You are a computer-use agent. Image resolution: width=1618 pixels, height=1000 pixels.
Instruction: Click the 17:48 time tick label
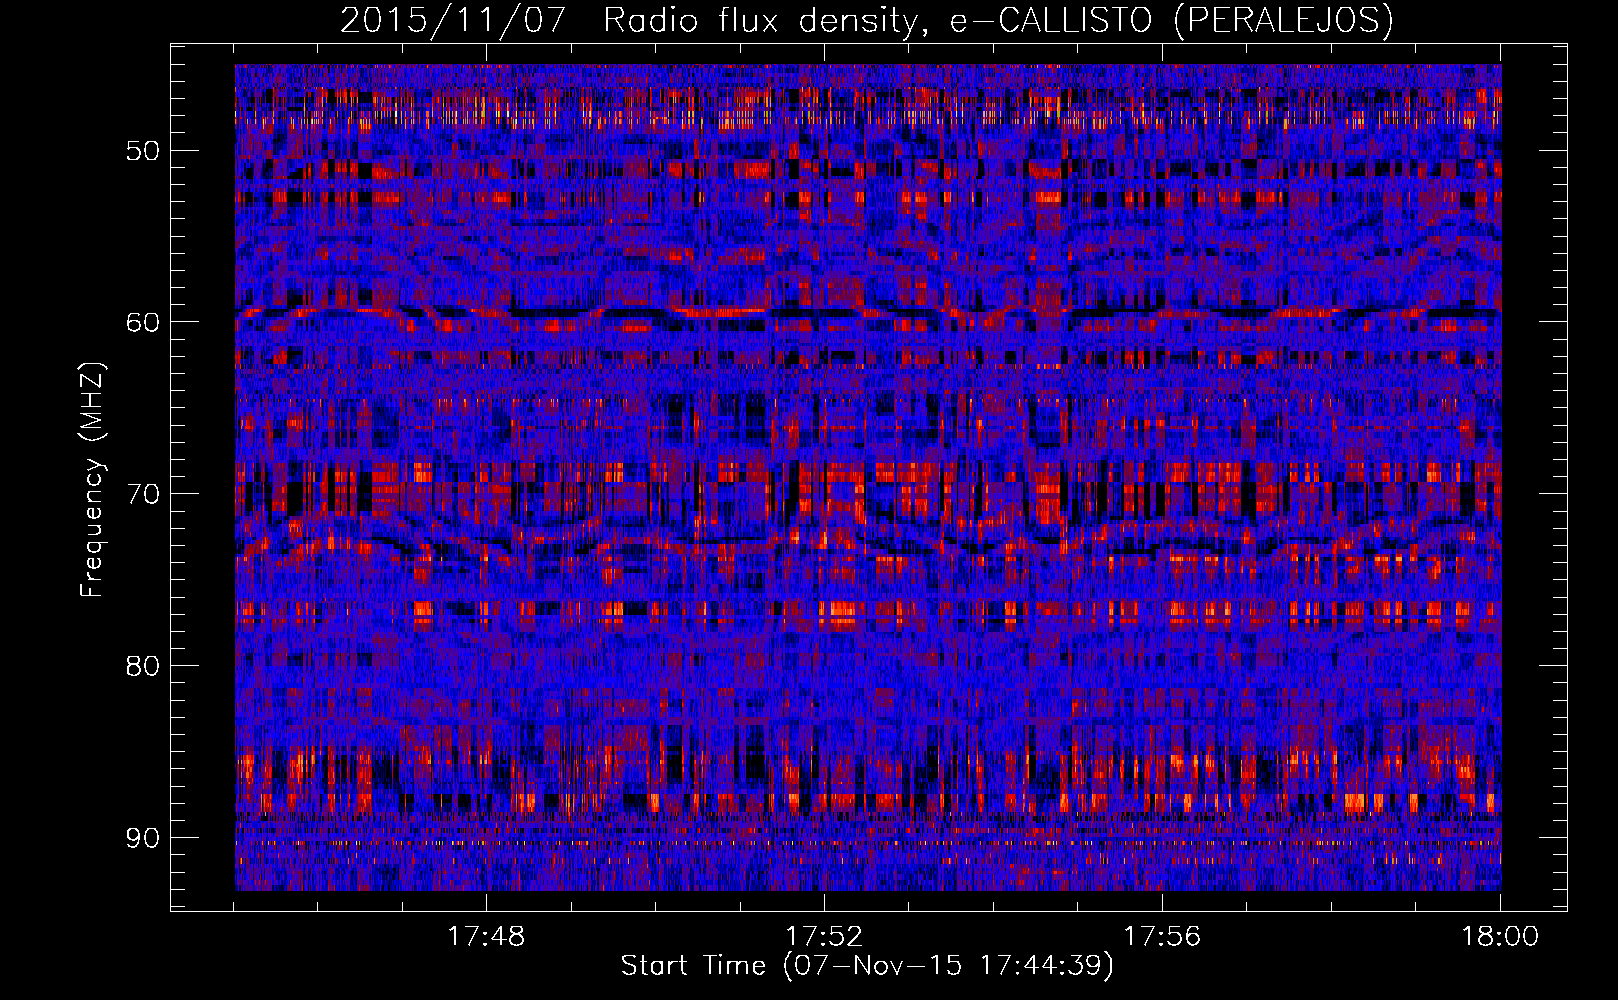(x=486, y=937)
